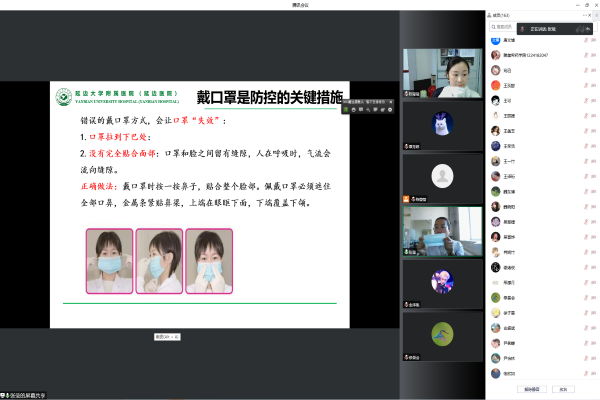The height and width of the screenshot is (400, 600).
Task: Click the screen-sharing status label at bottom-left
Action: (25, 395)
